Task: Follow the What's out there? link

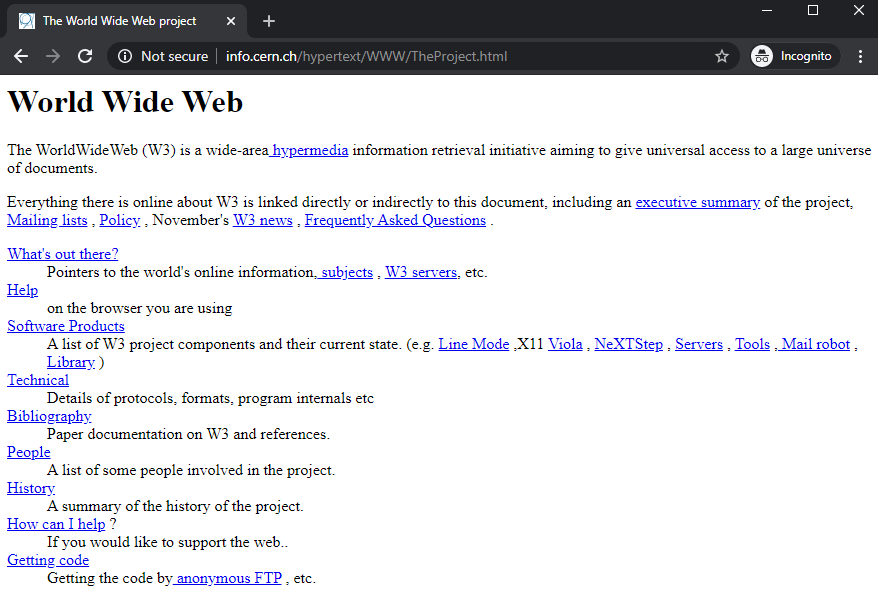Action: point(63,254)
